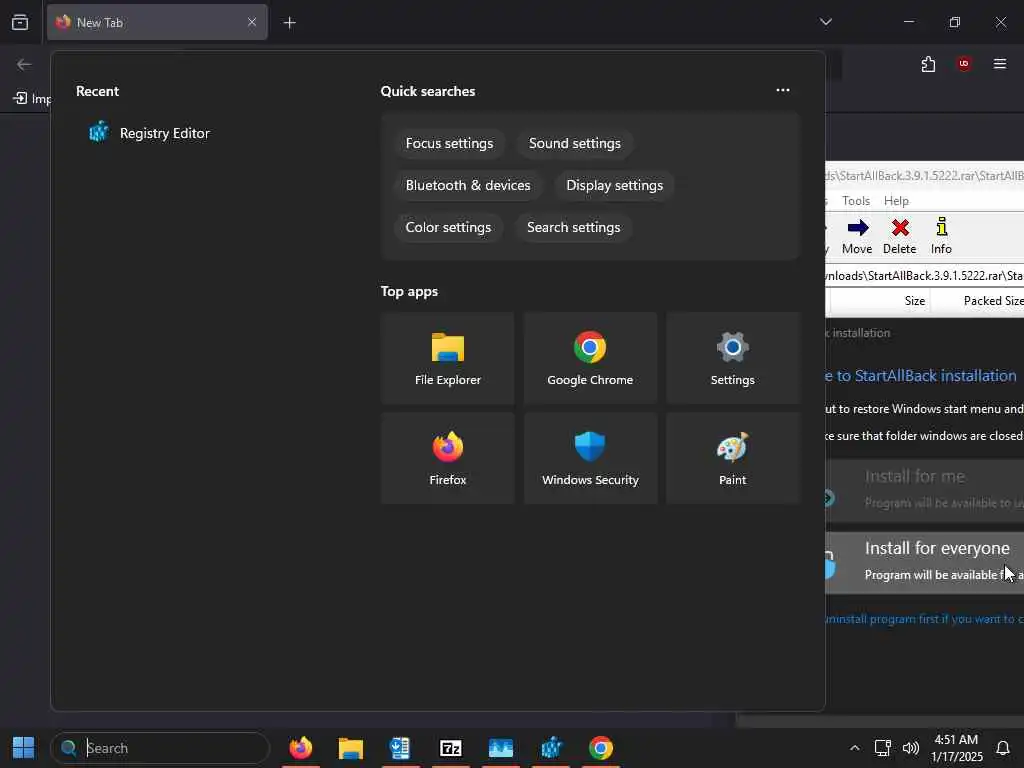
Task: Open Search settings quick search
Action: click(573, 227)
